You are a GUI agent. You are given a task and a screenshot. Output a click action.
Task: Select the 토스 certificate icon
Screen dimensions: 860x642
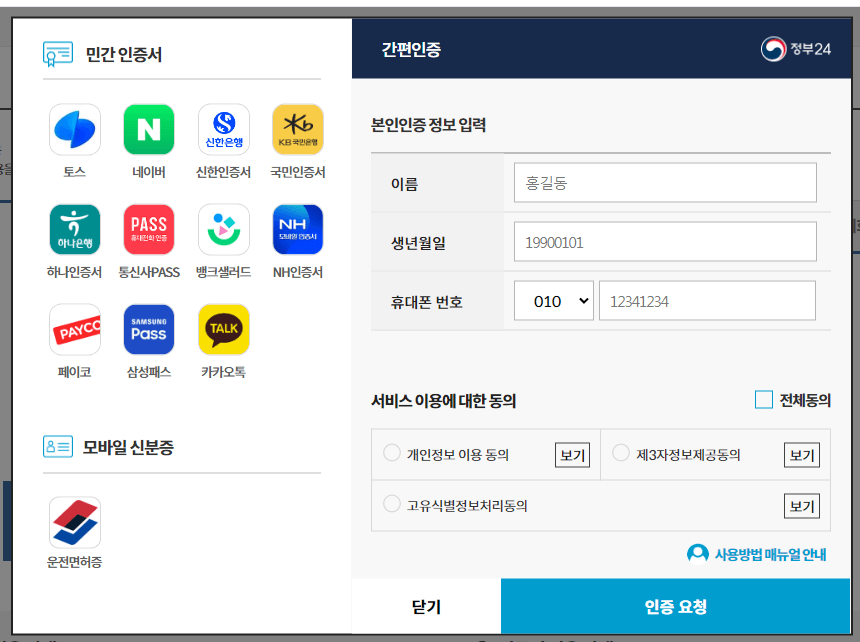point(74,128)
